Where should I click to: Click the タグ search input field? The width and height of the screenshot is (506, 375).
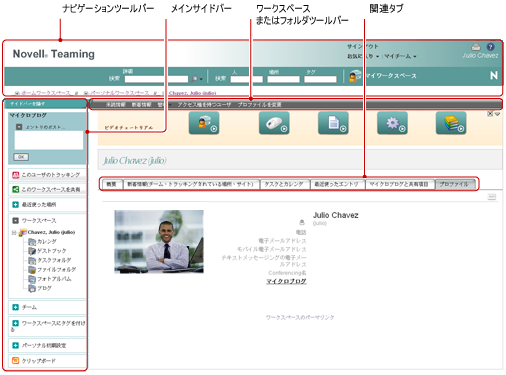320,79
